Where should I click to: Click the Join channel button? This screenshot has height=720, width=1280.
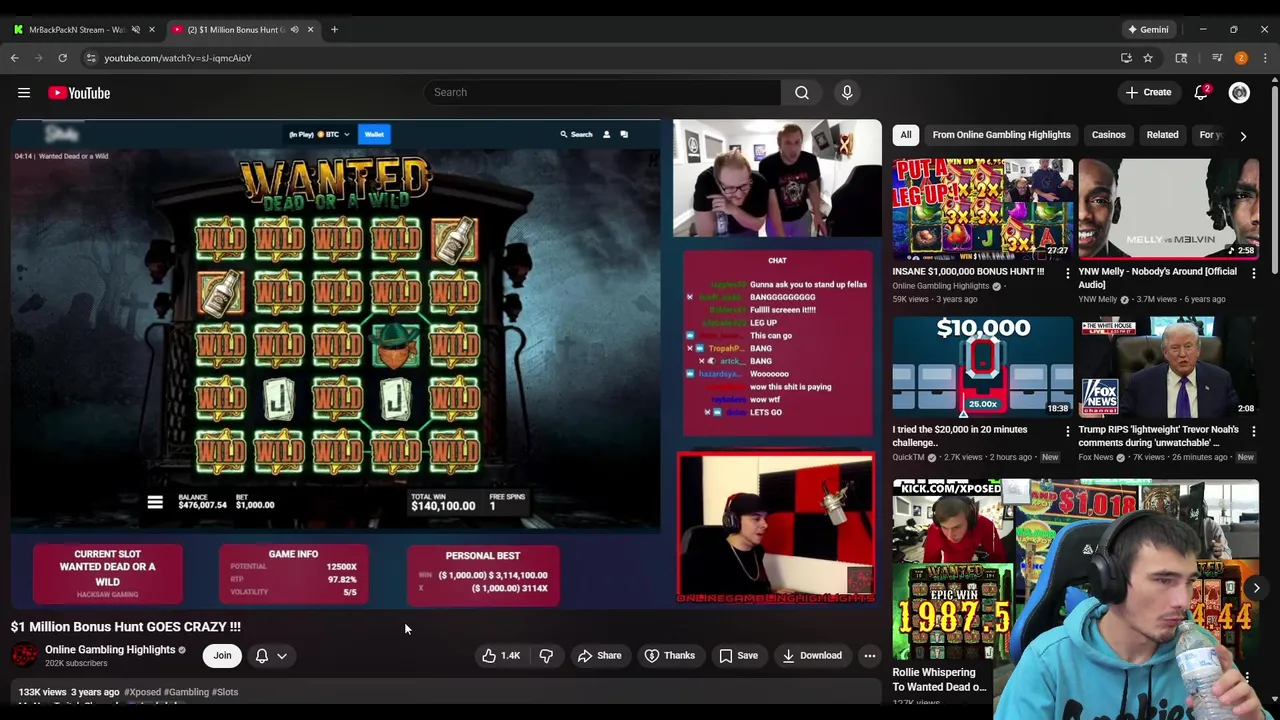tap(222, 655)
